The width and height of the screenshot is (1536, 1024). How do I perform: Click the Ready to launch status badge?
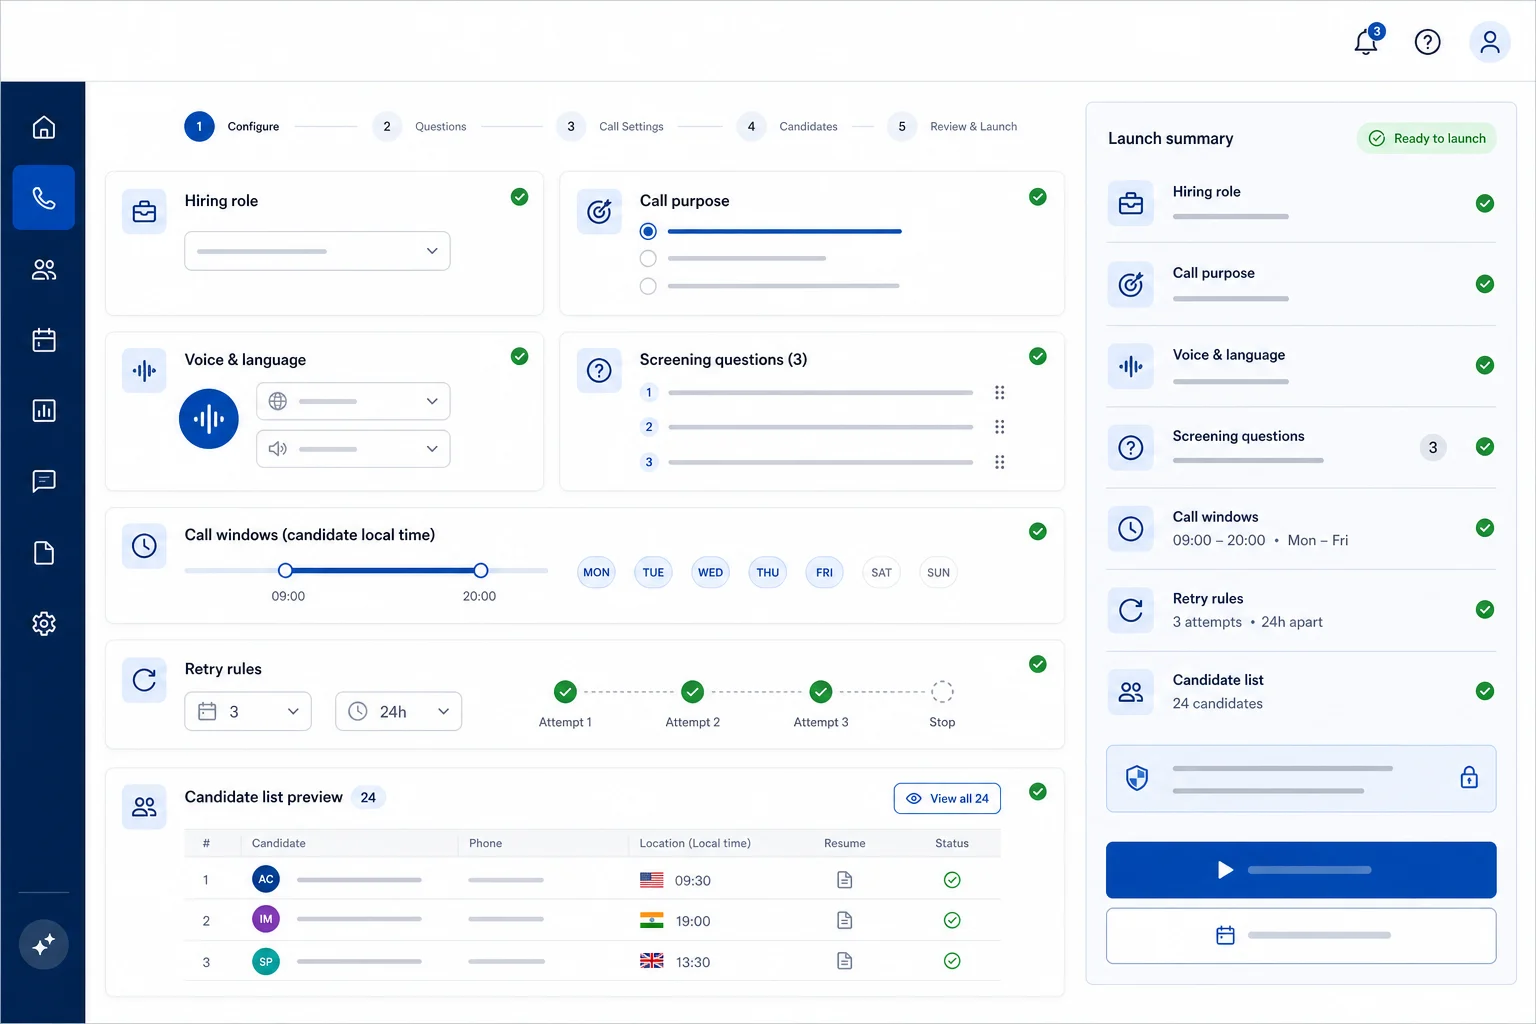[1427, 138]
